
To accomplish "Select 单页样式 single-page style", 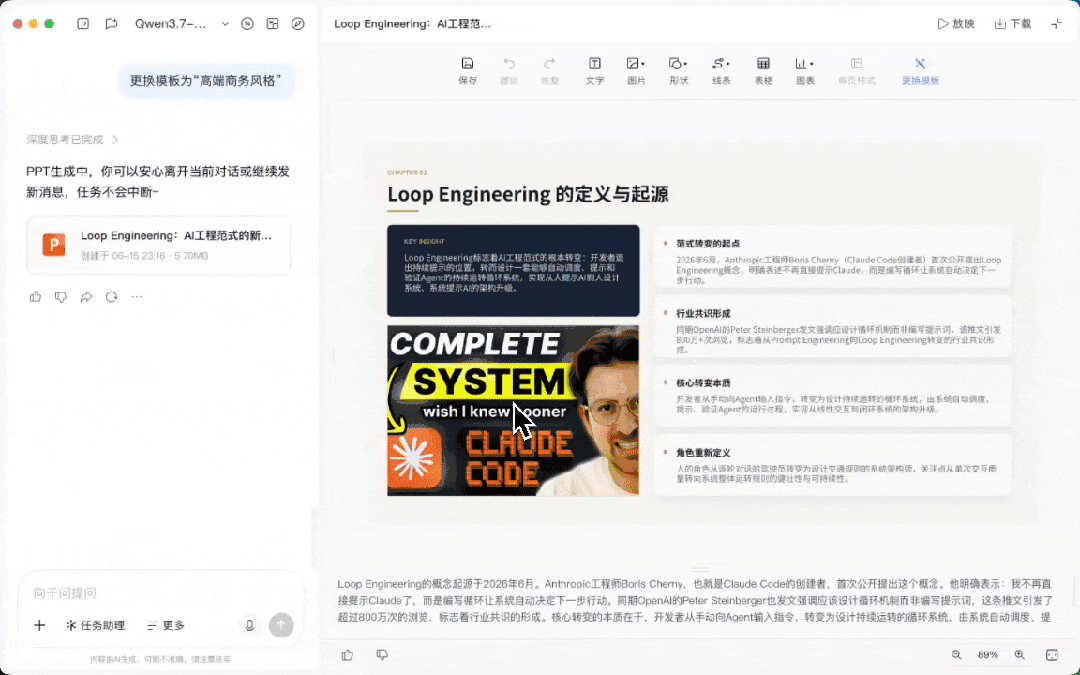I will [857, 71].
